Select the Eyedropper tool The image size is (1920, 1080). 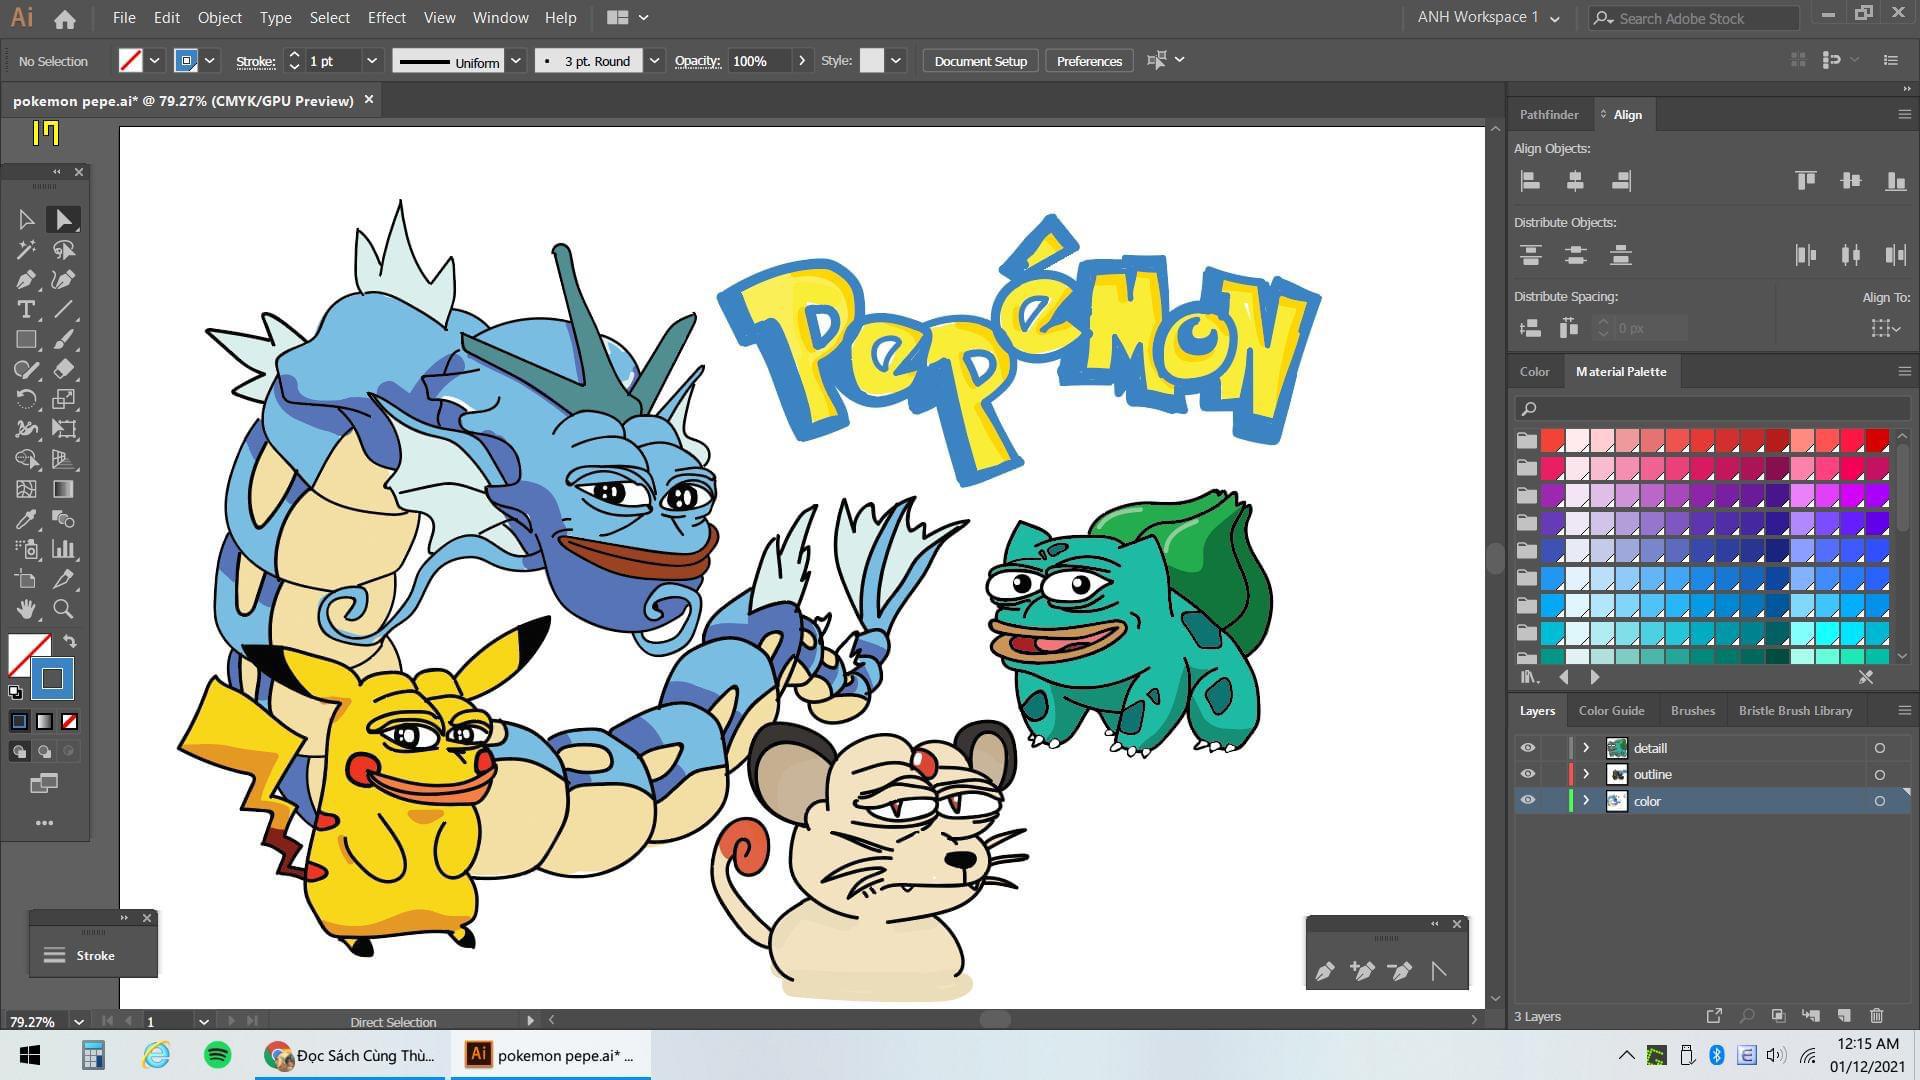26,520
